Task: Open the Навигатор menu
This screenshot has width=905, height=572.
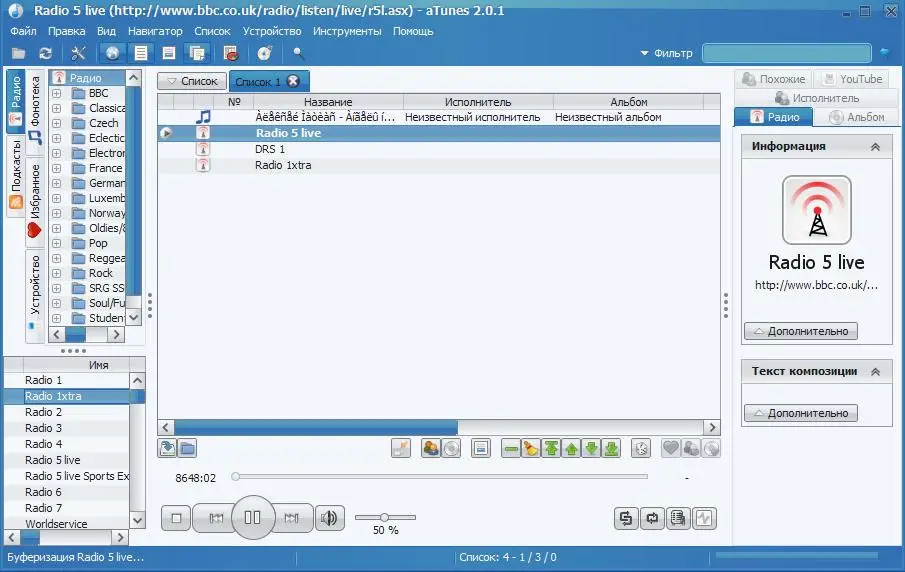Action: click(155, 31)
